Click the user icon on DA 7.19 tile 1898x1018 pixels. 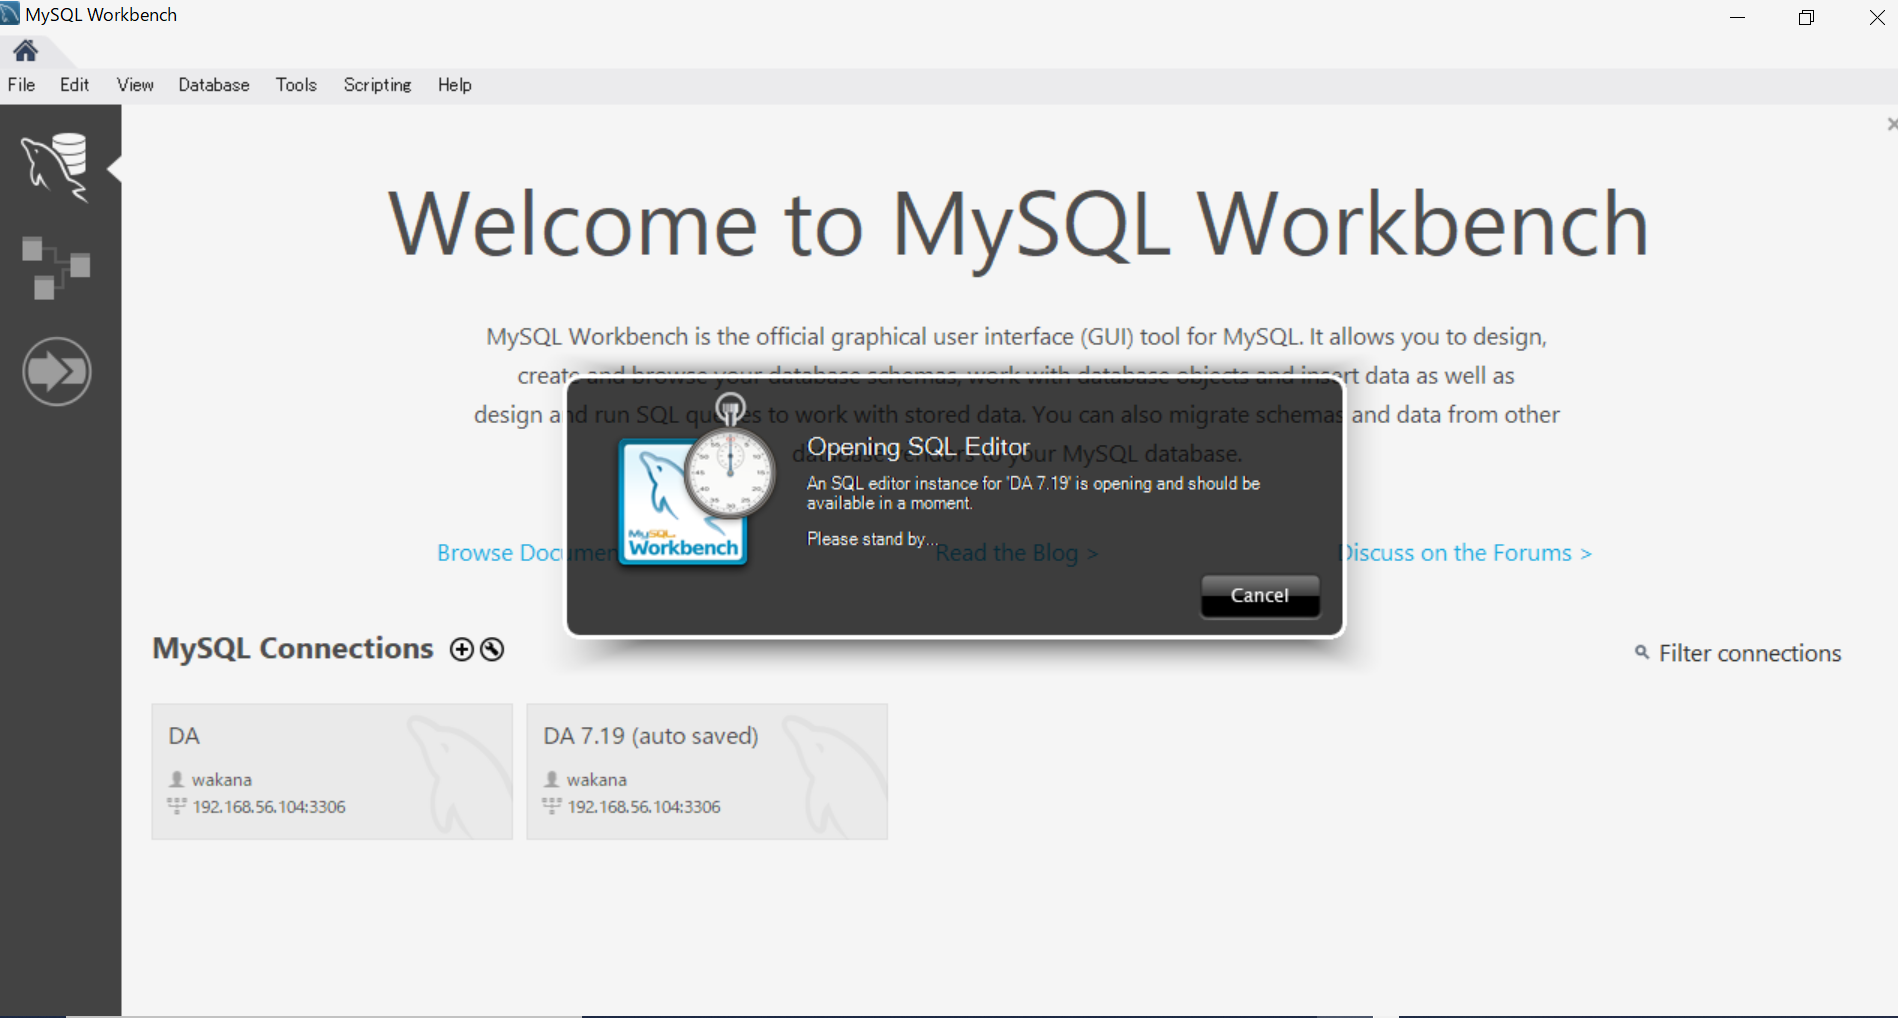click(x=552, y=779)
